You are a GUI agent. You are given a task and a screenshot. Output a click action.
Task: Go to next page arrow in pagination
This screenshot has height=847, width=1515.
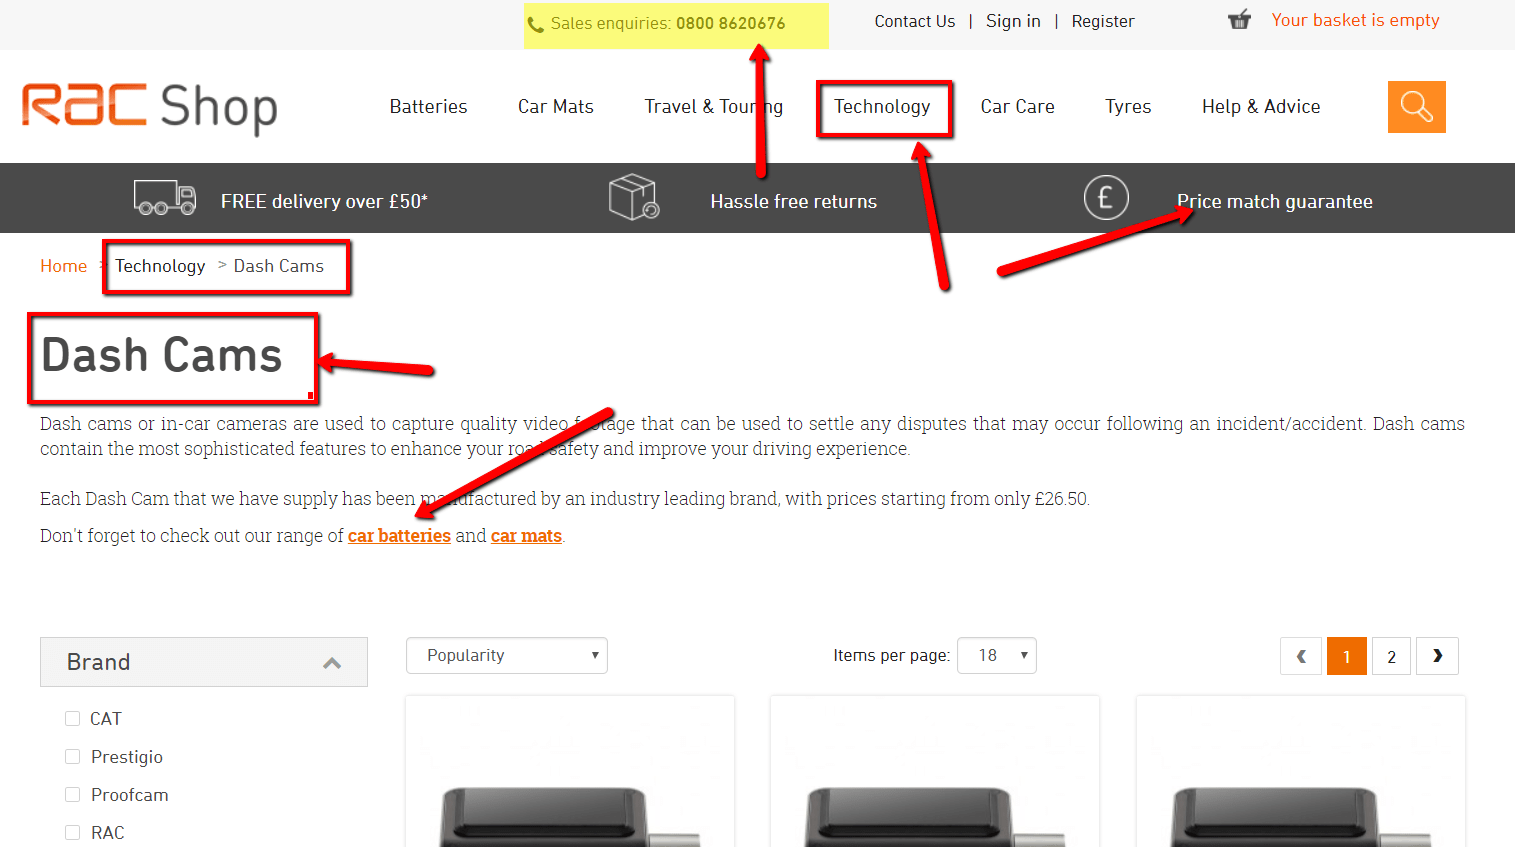[1437, 656]
